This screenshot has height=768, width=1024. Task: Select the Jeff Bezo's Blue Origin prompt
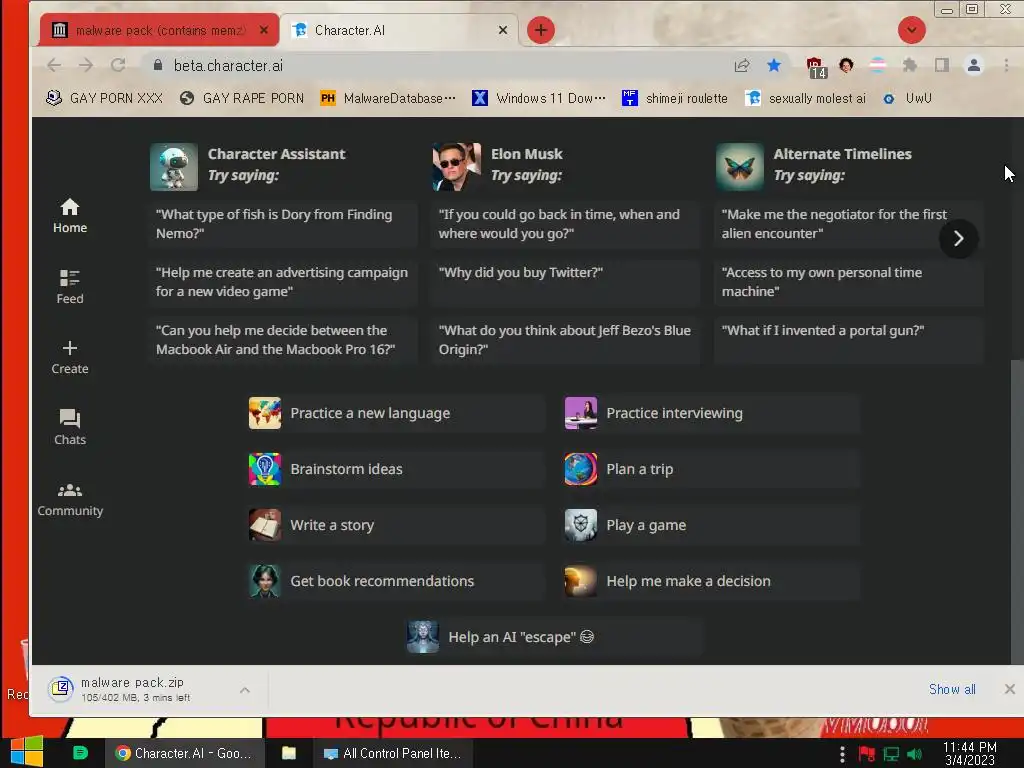click(565, 340)
